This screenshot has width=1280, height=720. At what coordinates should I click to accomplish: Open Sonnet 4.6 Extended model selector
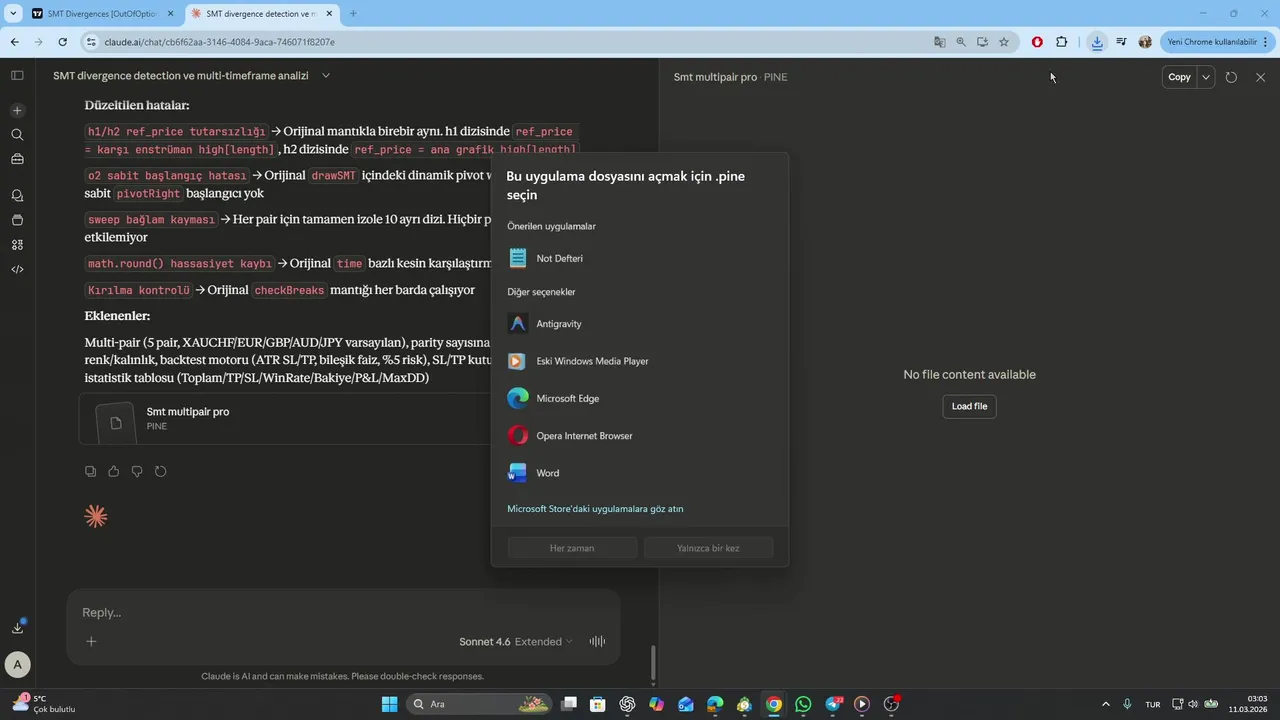click(516, 641)
